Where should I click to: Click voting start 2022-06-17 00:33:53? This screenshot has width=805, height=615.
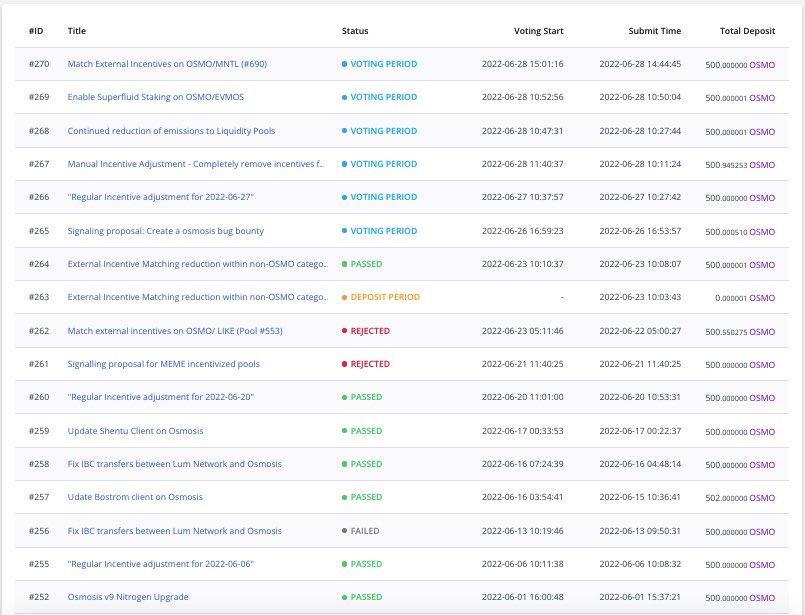(522, 431)
